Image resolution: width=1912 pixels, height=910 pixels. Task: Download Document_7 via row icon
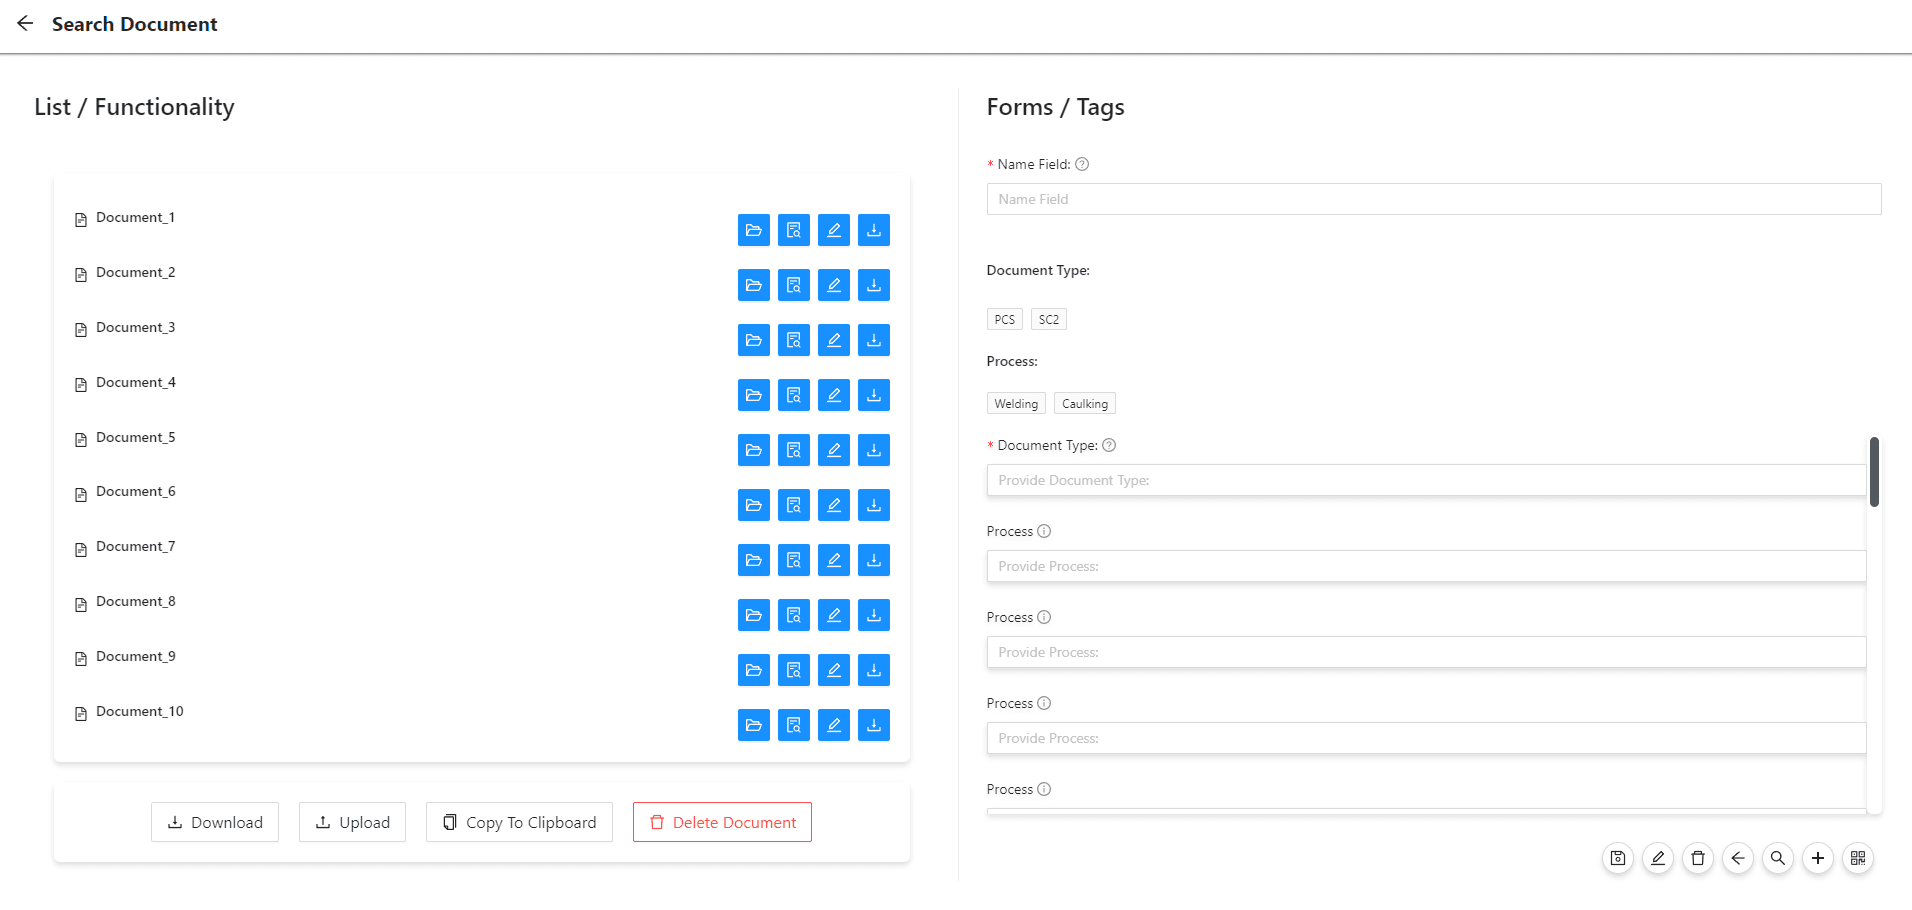(874, 560)
